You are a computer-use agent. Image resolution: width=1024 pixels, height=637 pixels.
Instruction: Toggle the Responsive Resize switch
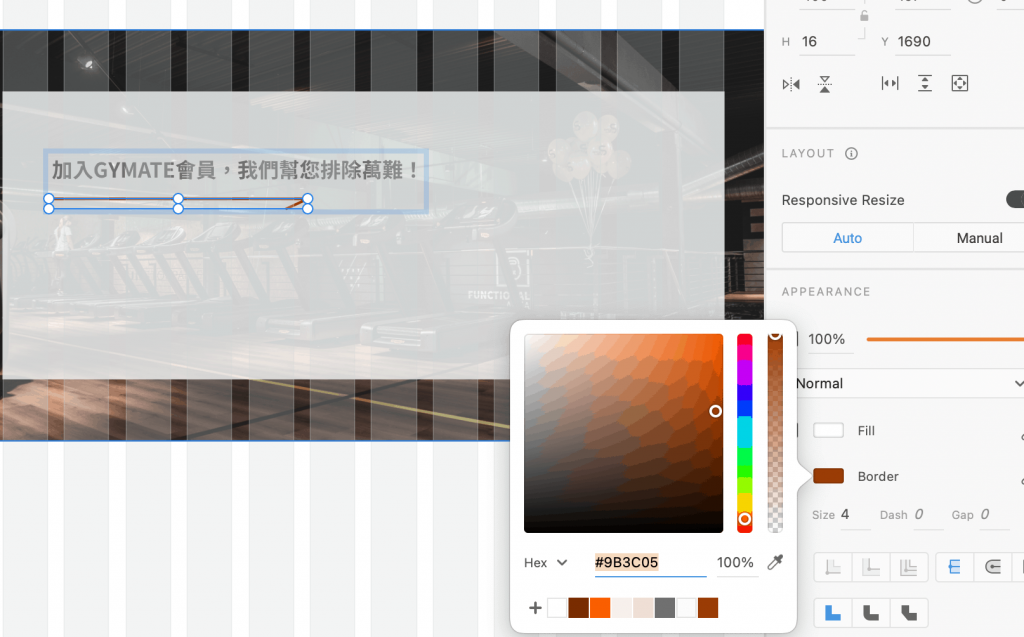pyautogui.click(x=1015, y=199)
